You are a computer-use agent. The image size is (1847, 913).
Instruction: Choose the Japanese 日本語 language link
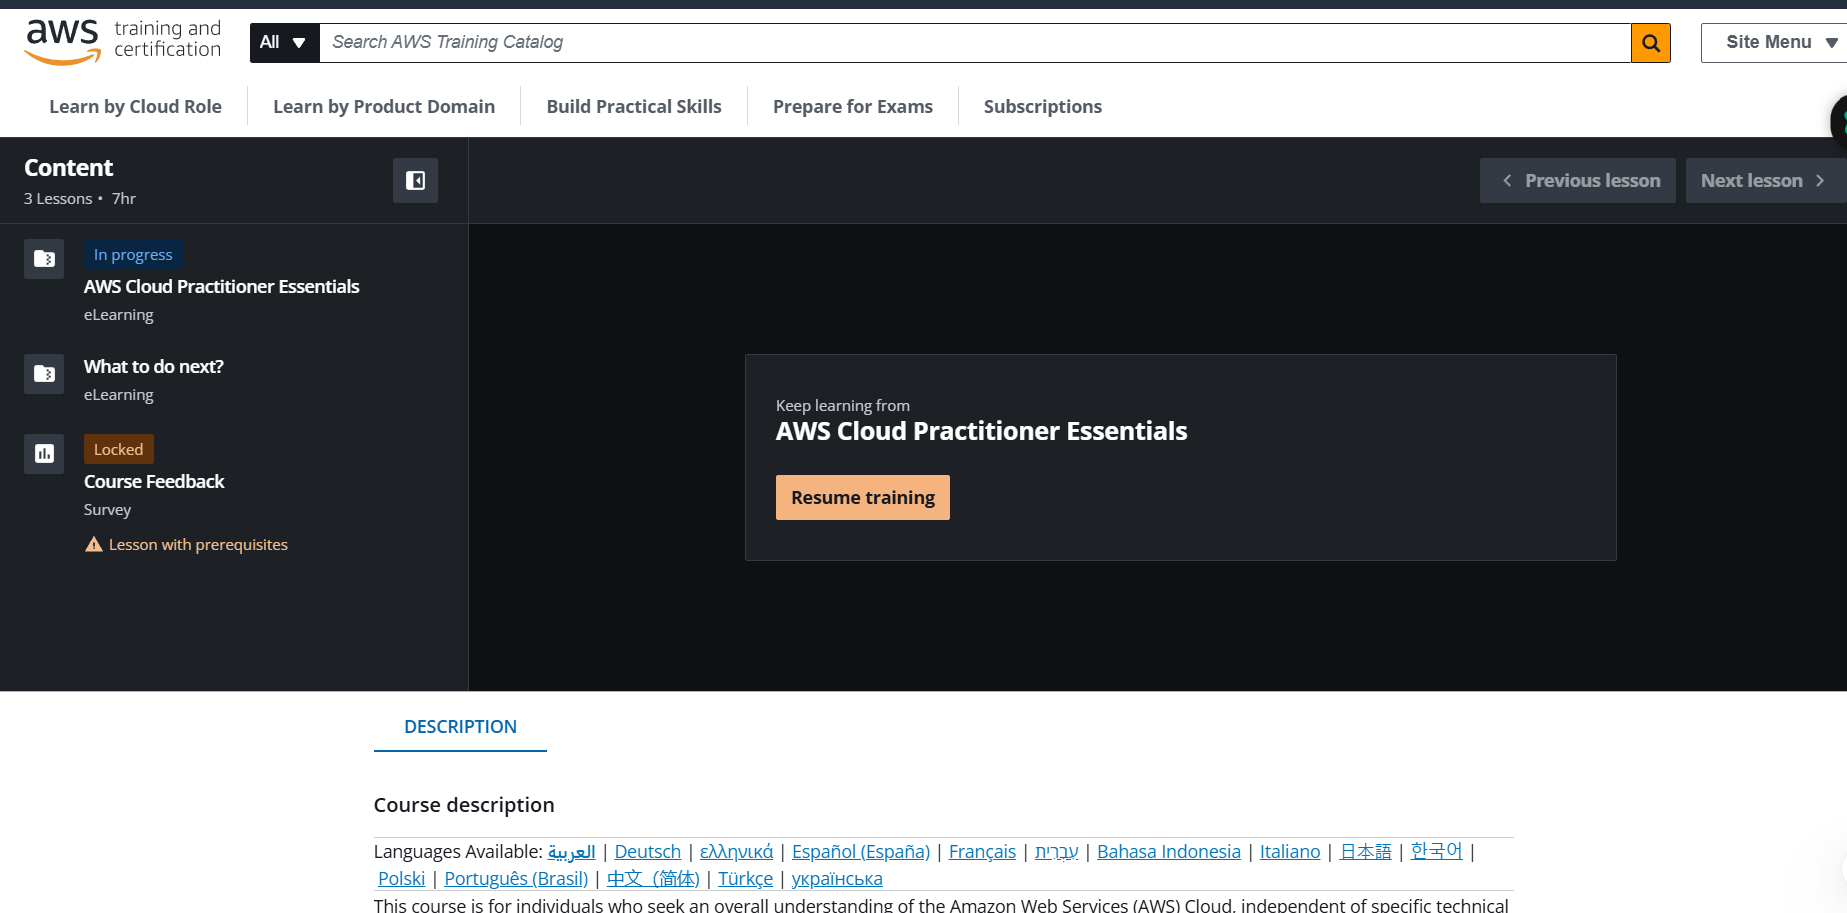pyautogui.click(x=1366, y=851)
